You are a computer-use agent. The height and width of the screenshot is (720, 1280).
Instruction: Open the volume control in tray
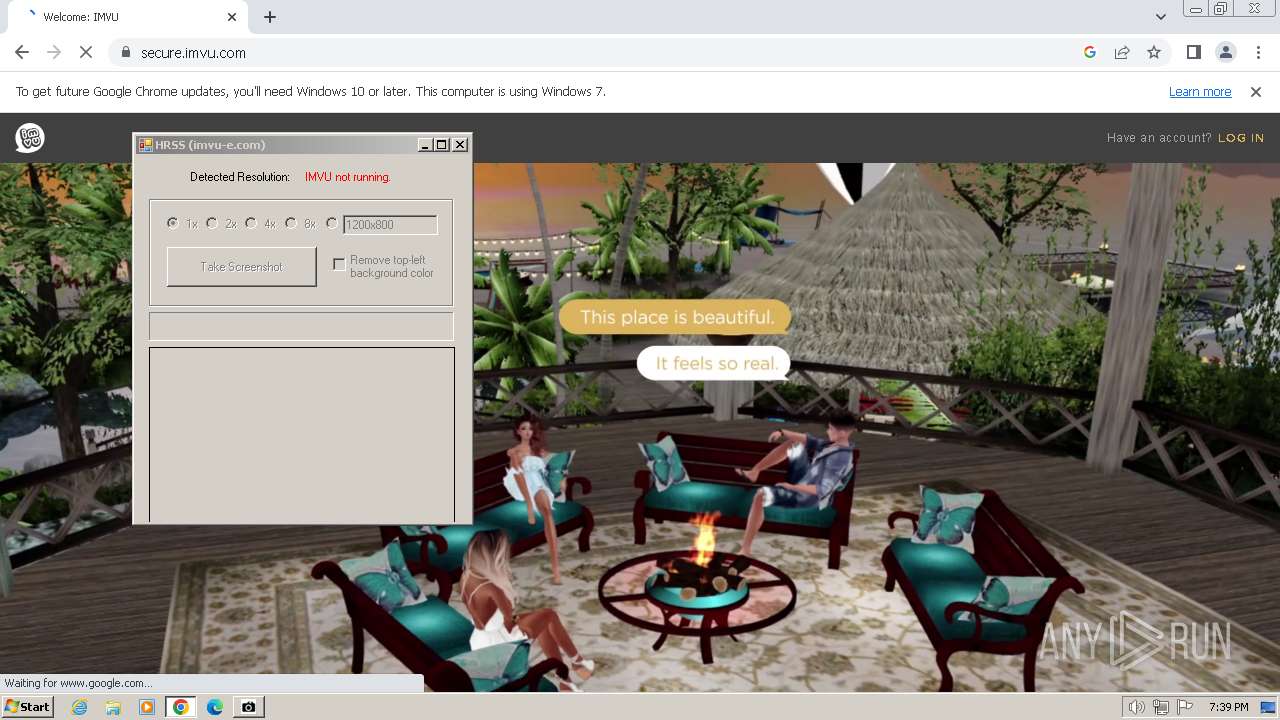1137,707
